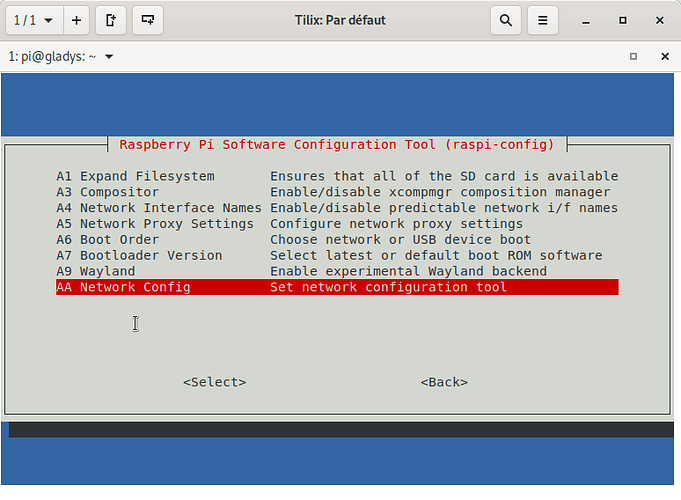Image resolution: width=681 pixels, height=500 pixels.
Task: Expand the pi@gladys terminal title dropdown
Action: 109,56
